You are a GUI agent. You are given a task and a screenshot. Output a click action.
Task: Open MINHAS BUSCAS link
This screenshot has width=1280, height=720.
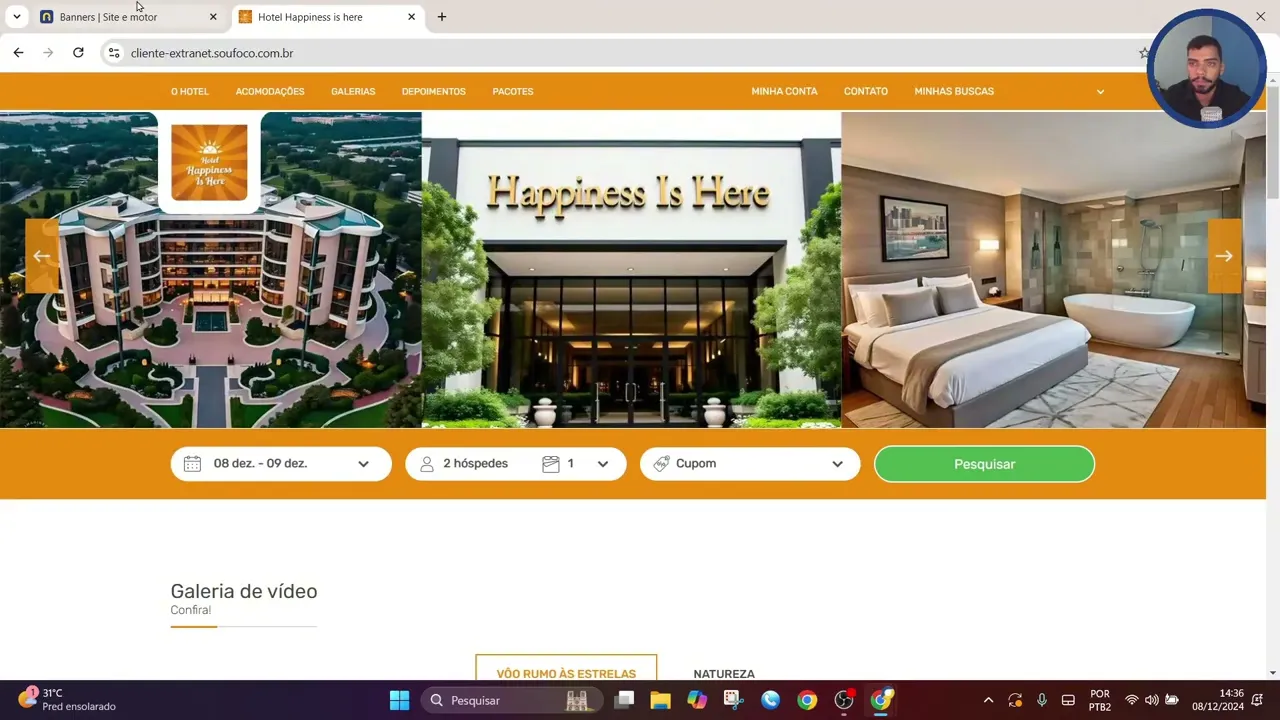[954, 91]
